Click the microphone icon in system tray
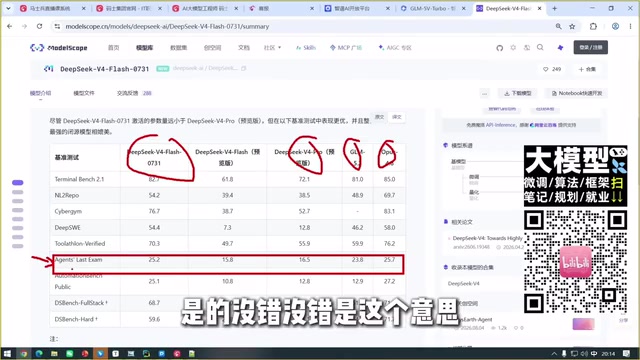The height and width of the screenshot is (360, 640). tap(564, 353)
